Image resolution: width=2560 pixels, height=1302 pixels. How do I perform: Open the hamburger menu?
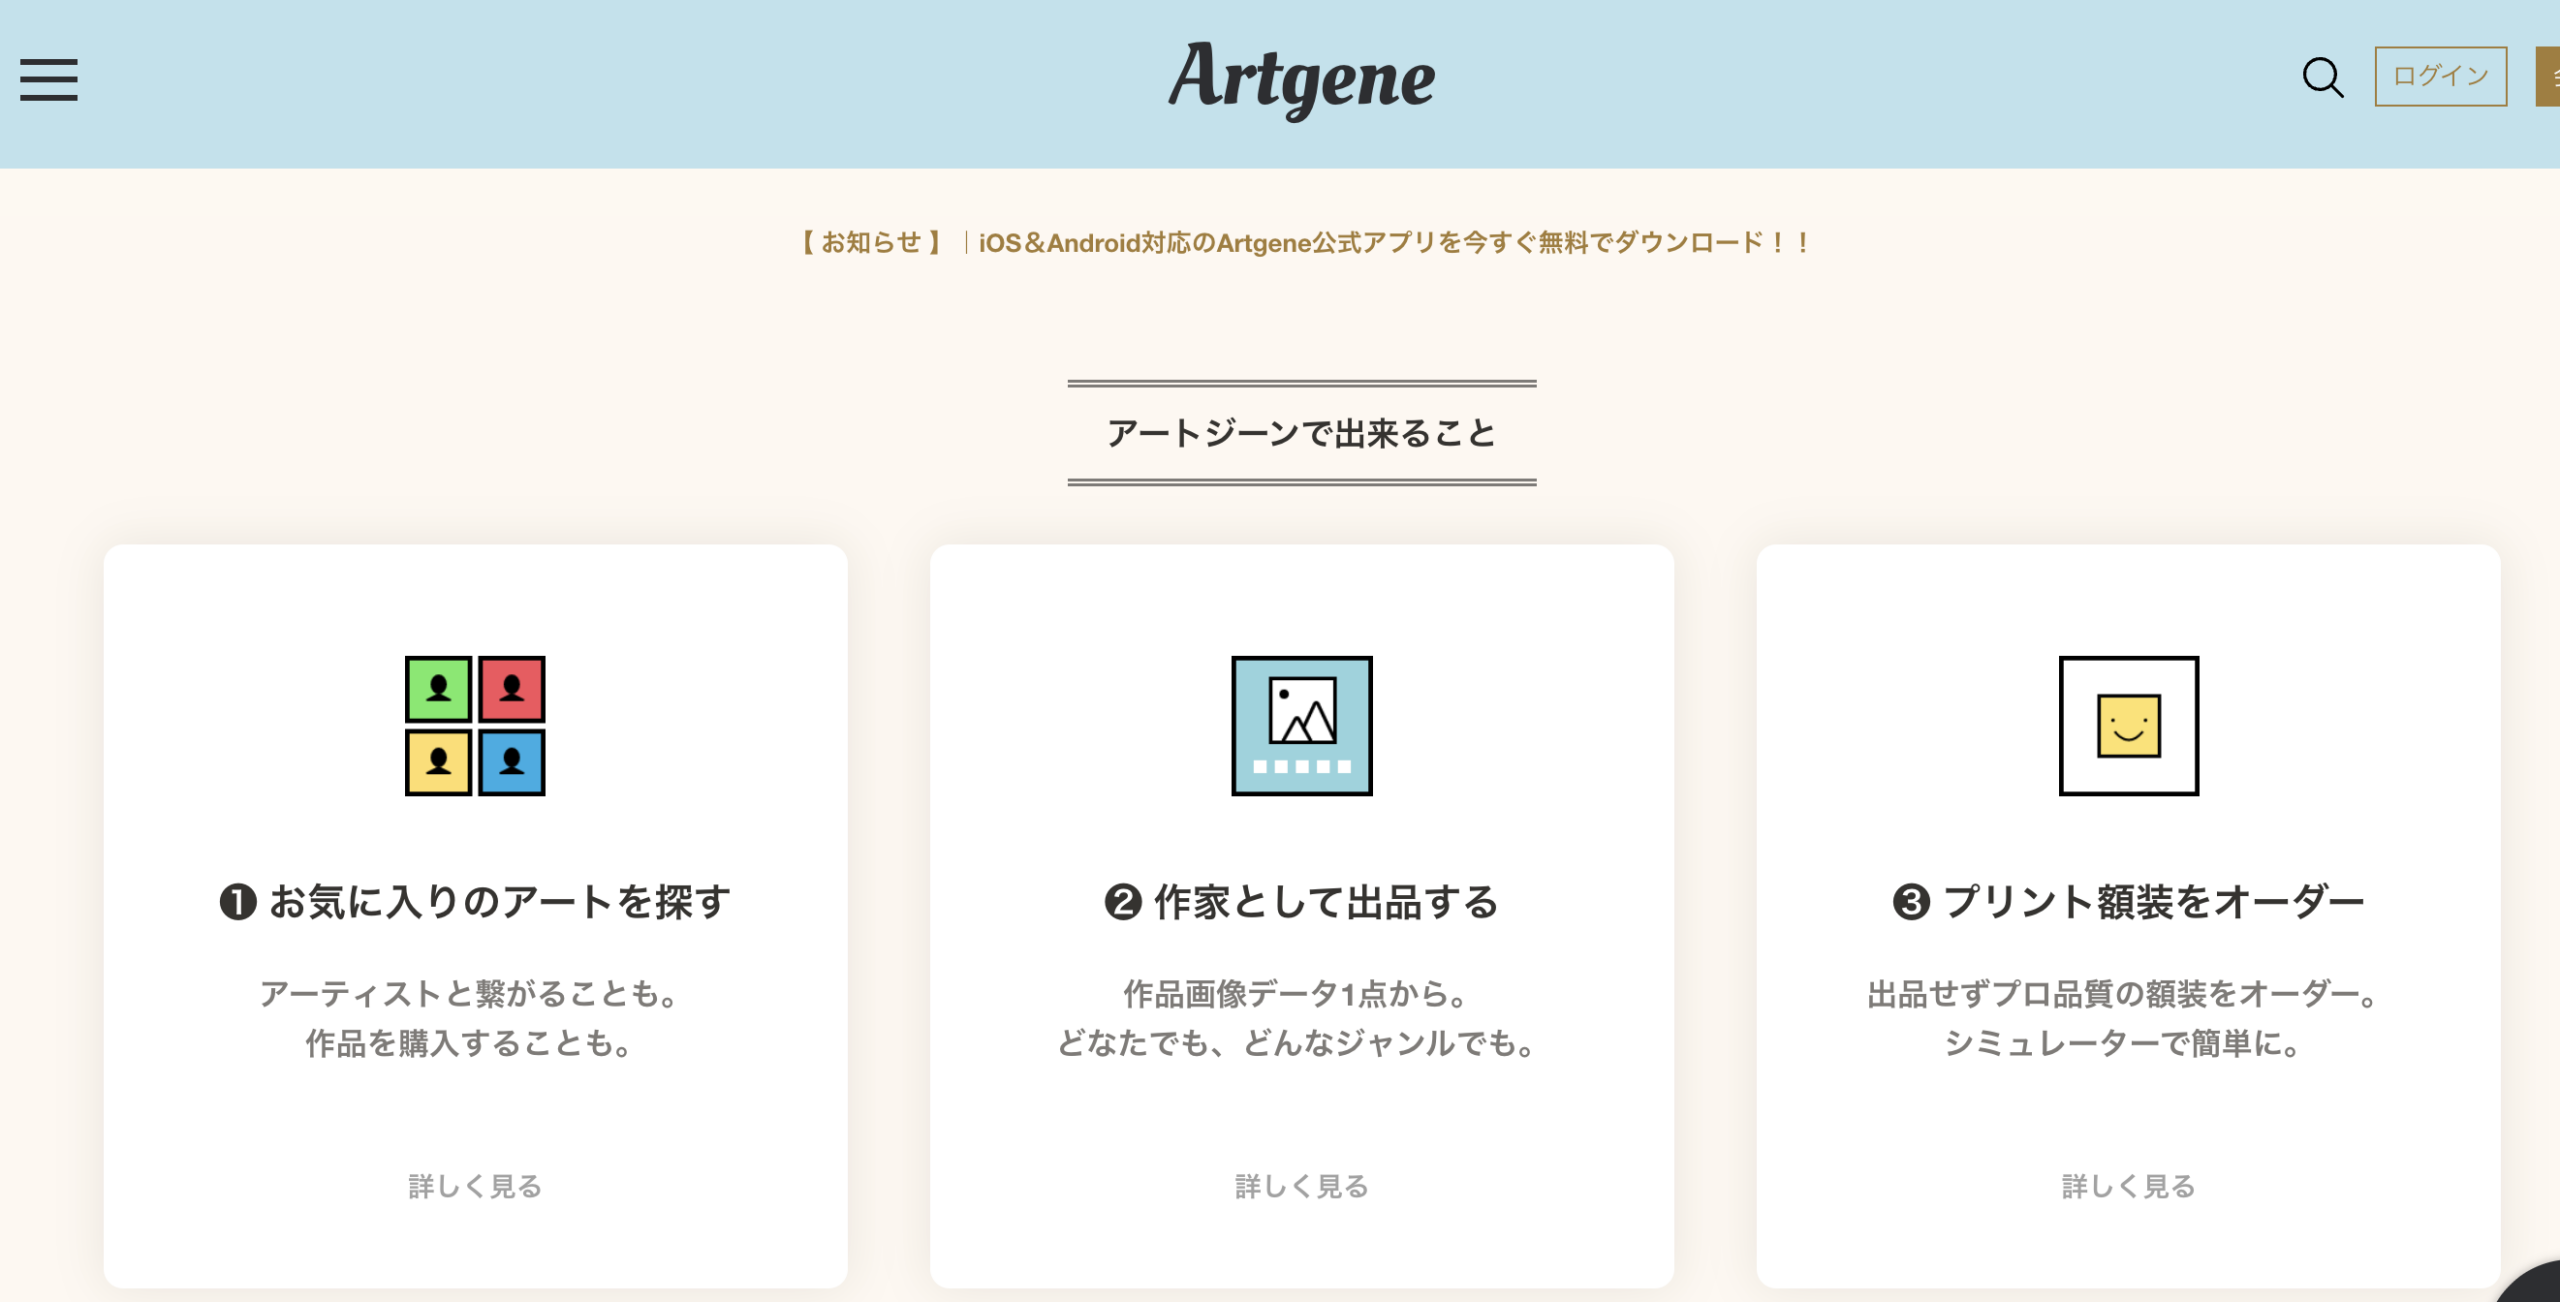pos(48,79)
